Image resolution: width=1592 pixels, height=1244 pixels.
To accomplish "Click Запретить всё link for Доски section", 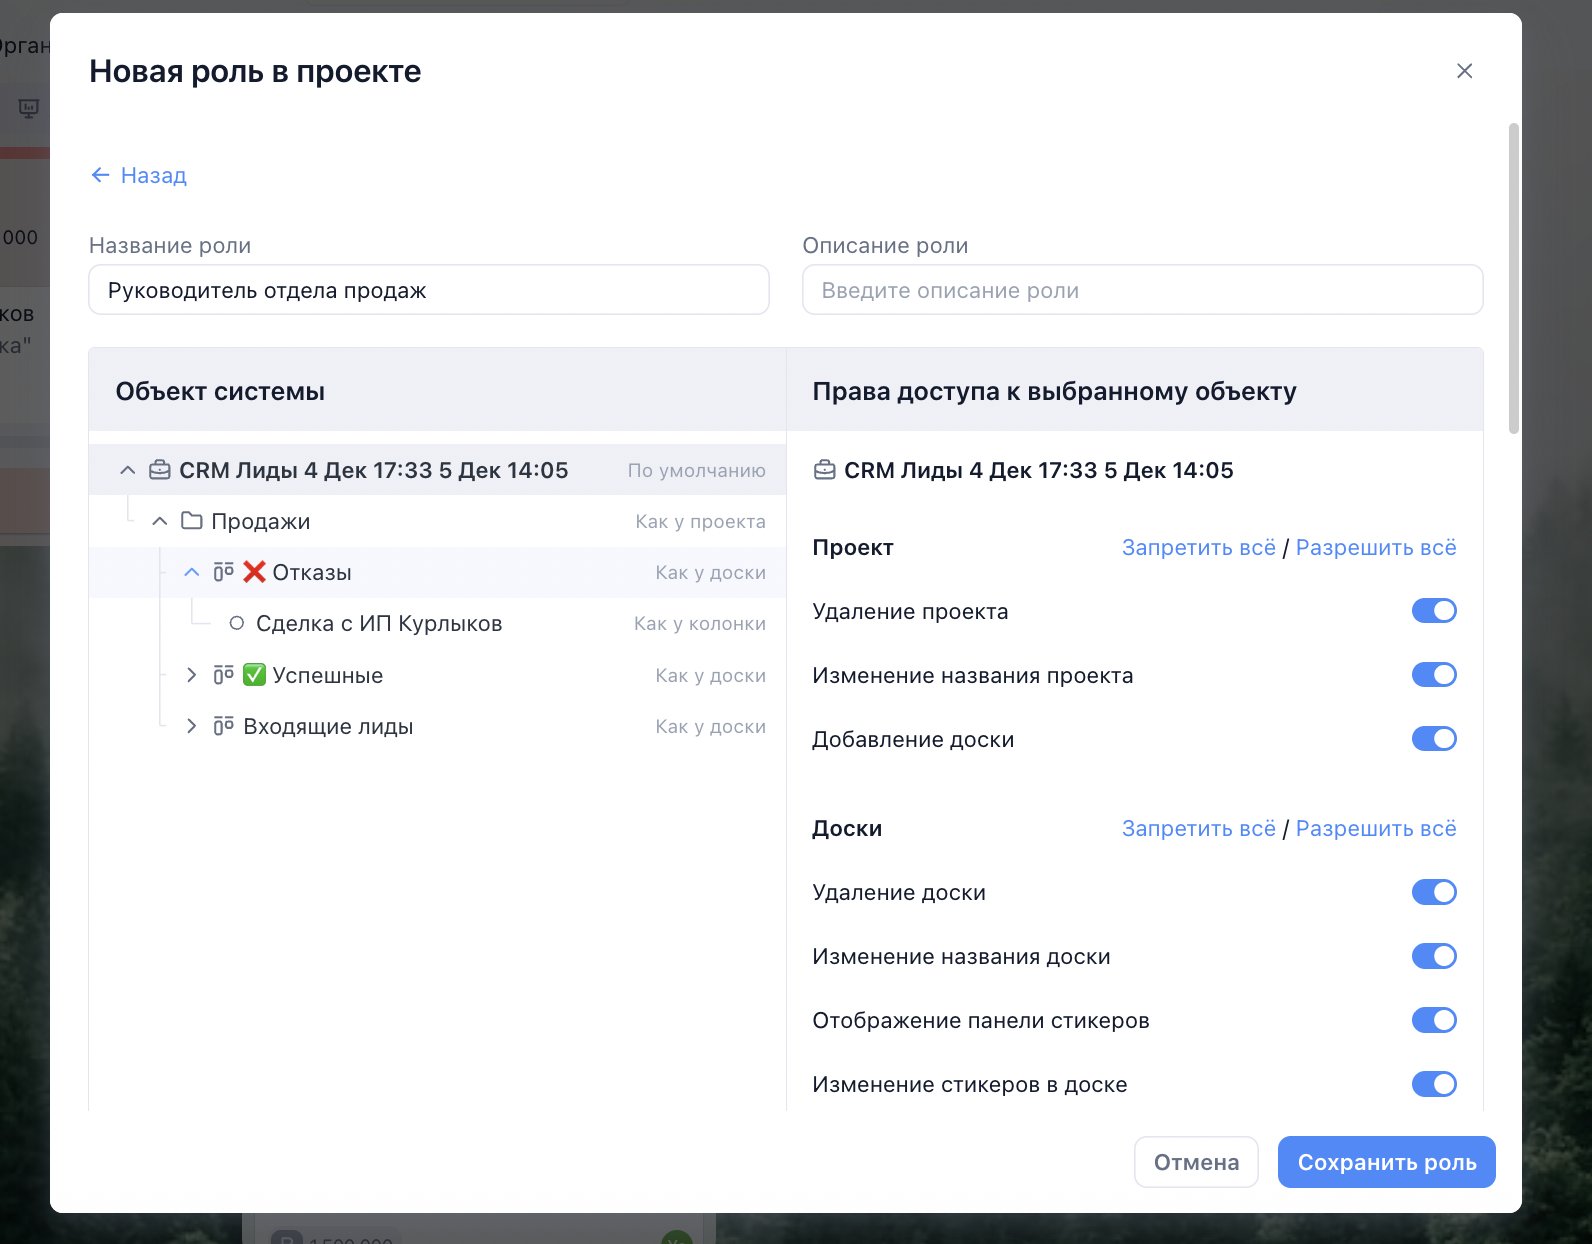I will coord(1198,829).
